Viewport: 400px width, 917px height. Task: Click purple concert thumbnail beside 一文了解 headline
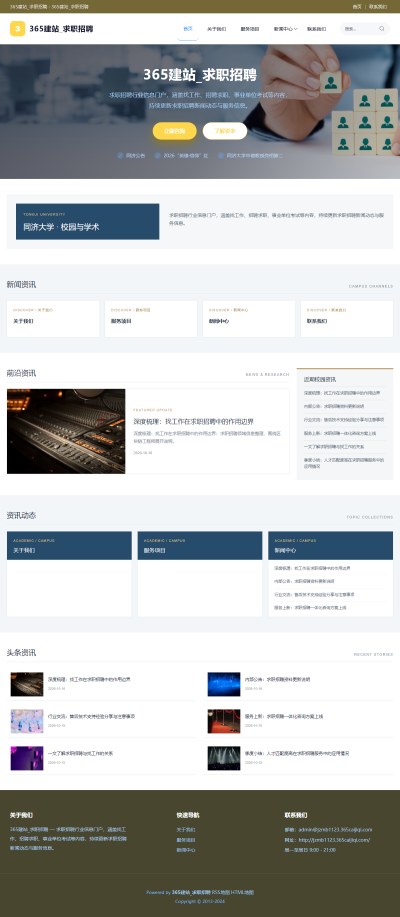27,758
